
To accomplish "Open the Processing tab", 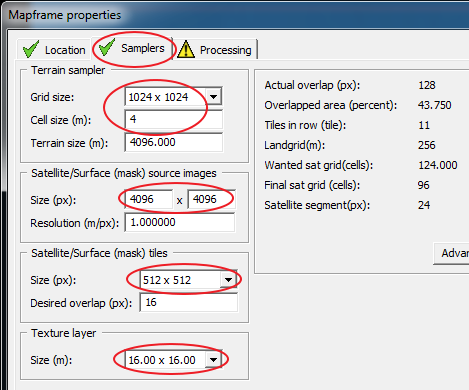I will [x=215, y=50].
